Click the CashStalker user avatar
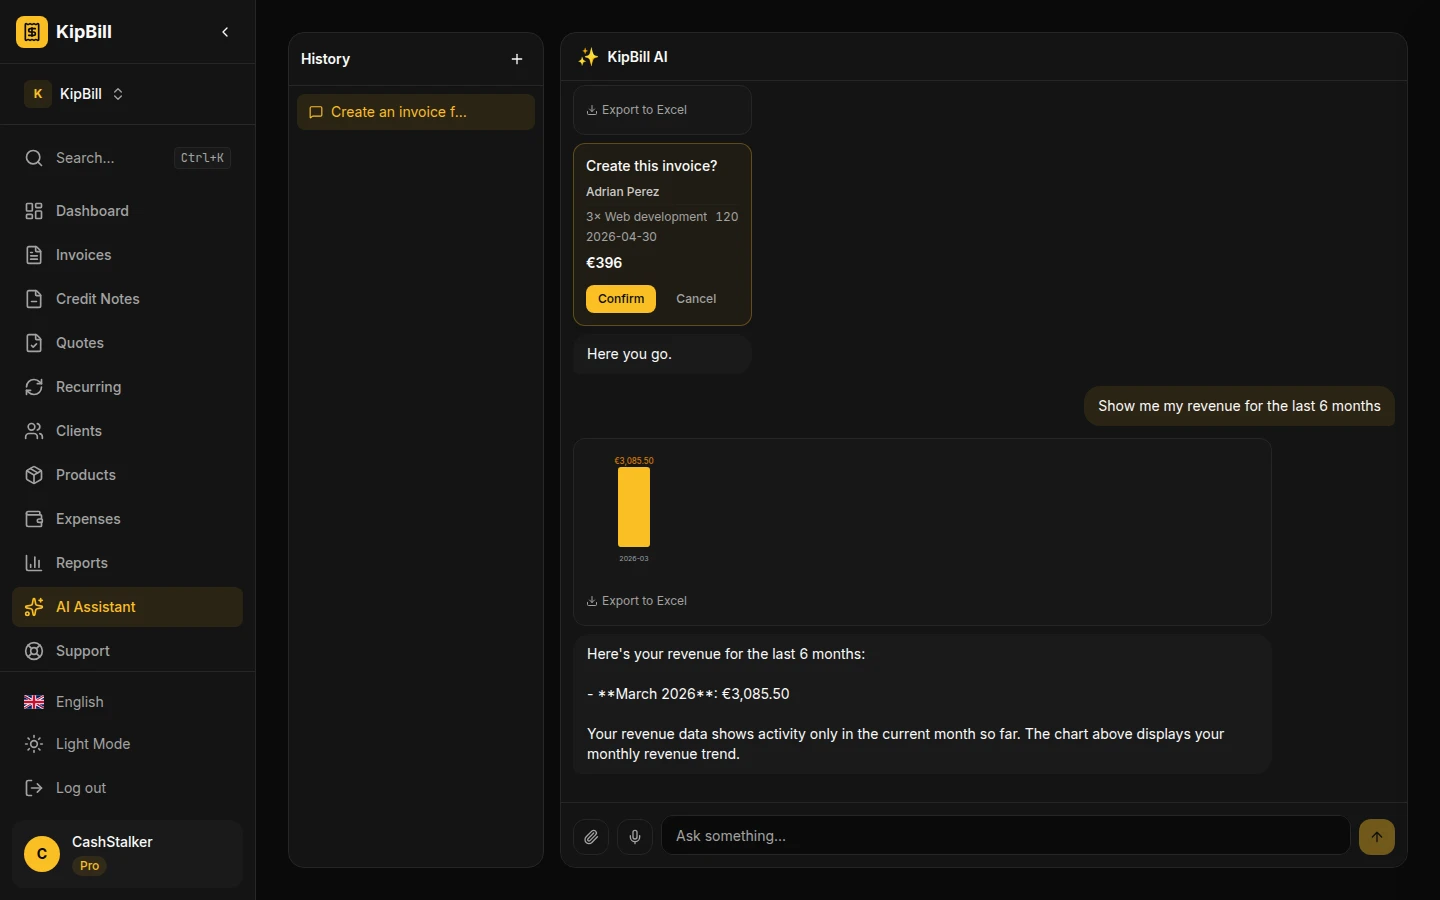The image size is (1440, 900). click(42, 853)
